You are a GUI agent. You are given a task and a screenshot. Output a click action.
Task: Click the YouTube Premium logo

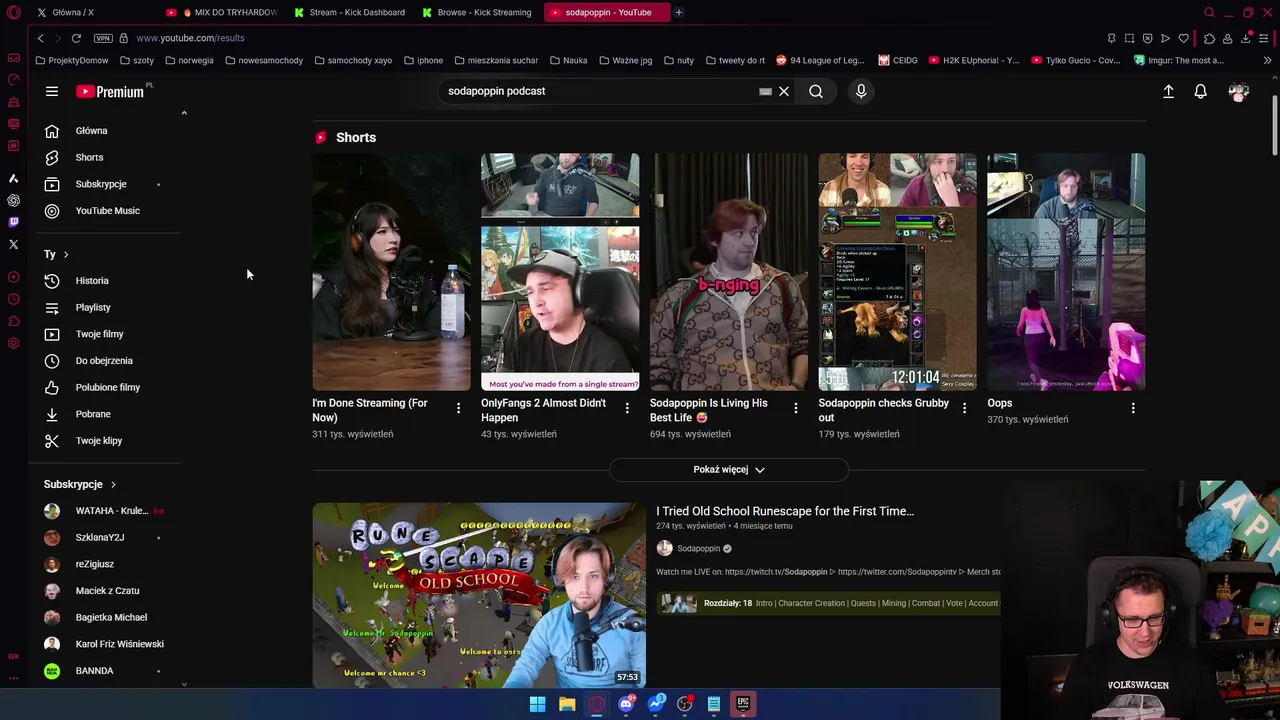[x=110, y=91]
